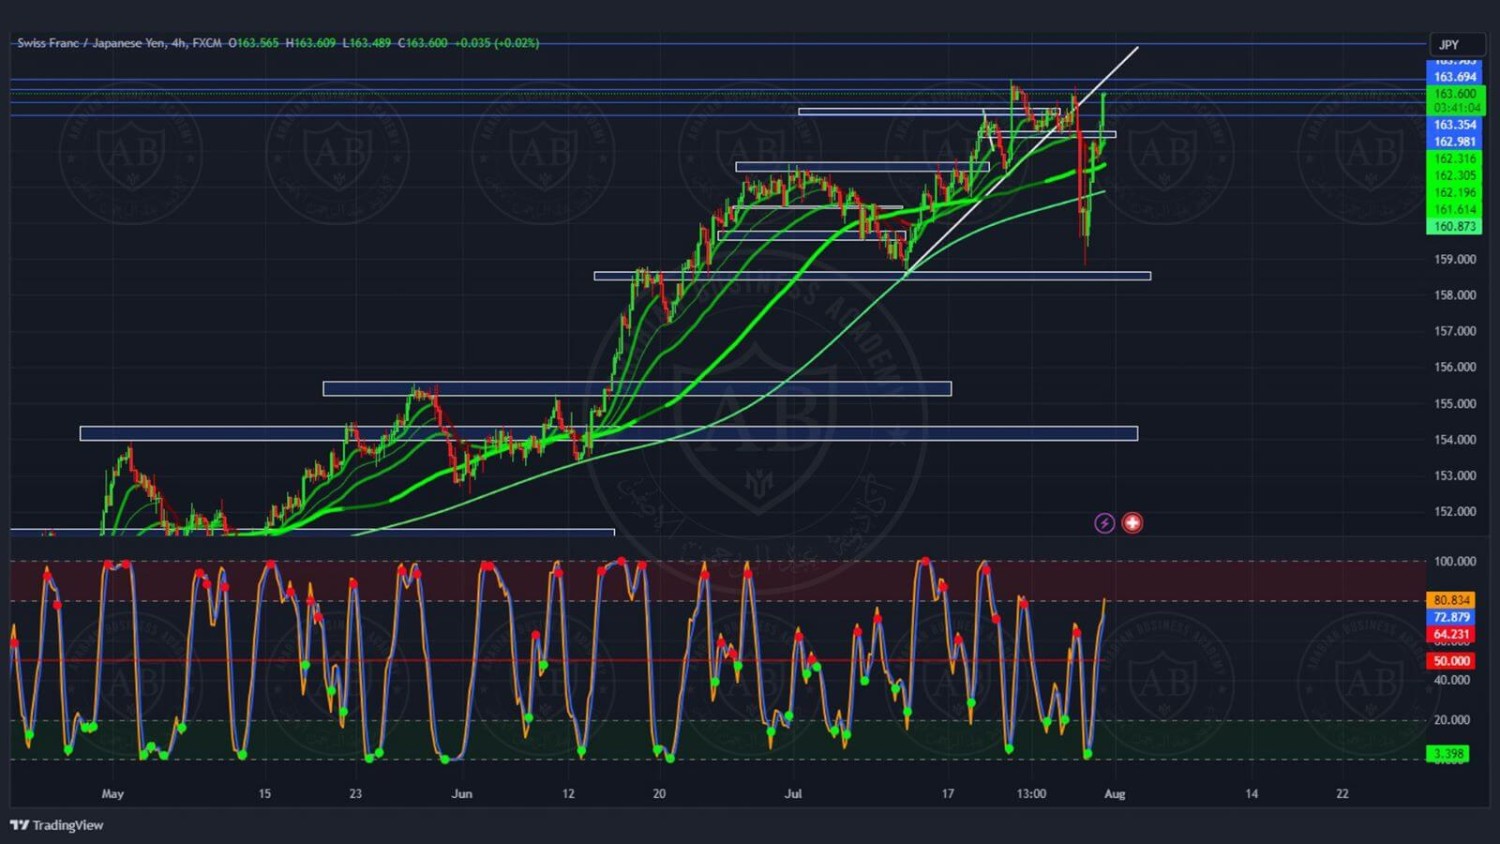Viewport: 1500px width, 844px height.
Task: Click the 22 date label on time axis
Action: [x=1343, y=794]
